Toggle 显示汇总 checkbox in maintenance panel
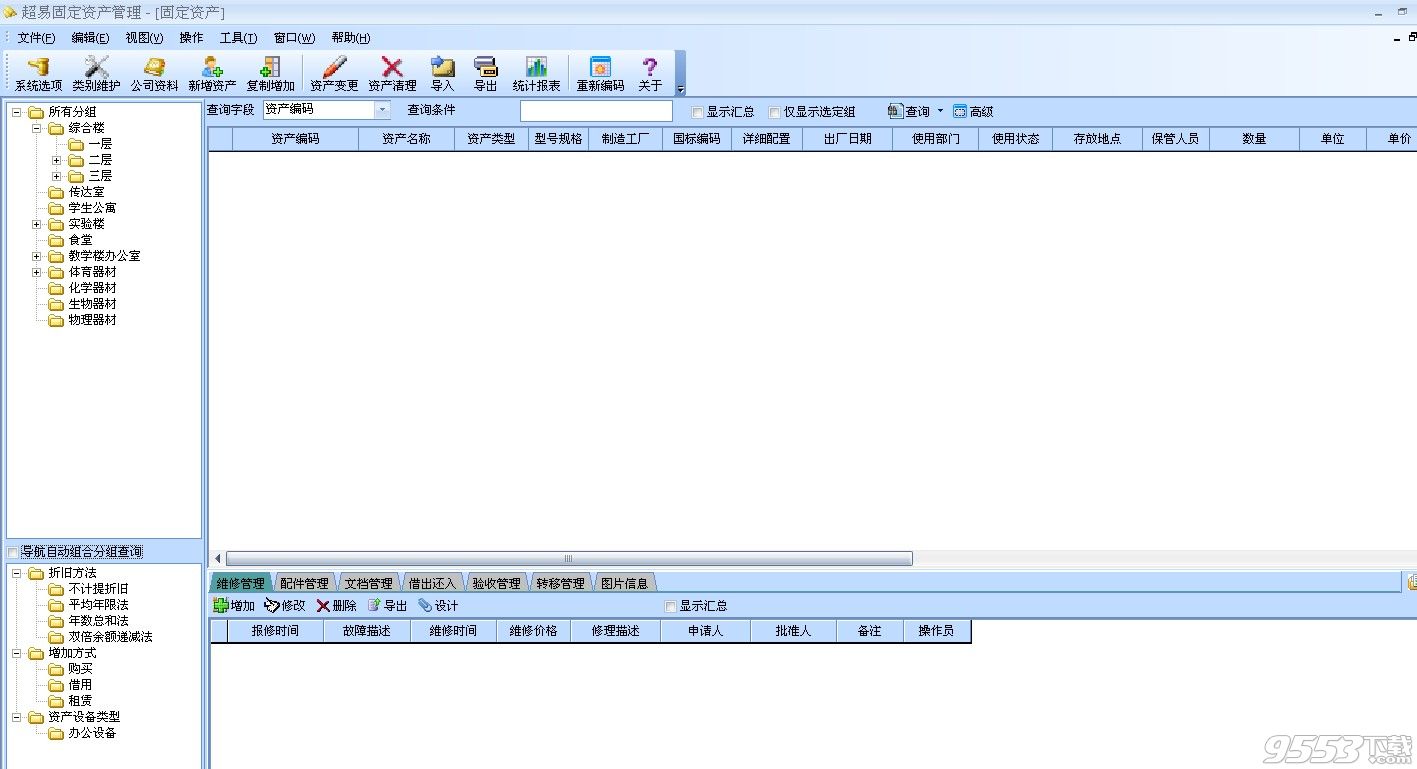1417x769 pixels. 671,606
